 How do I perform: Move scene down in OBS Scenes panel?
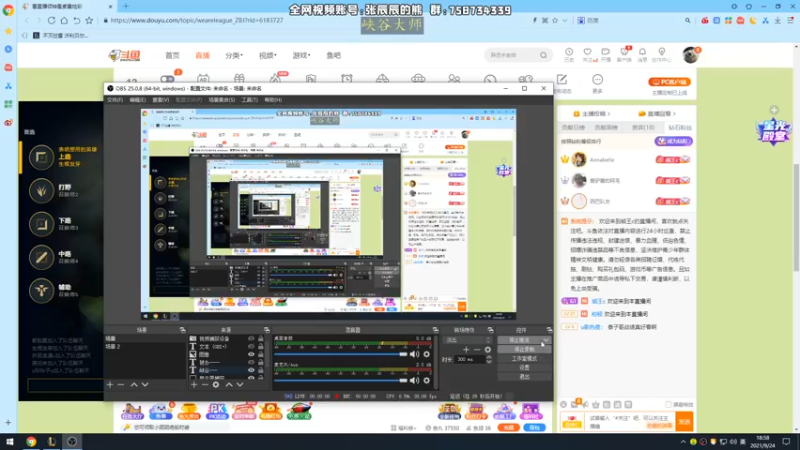point(145,385)
